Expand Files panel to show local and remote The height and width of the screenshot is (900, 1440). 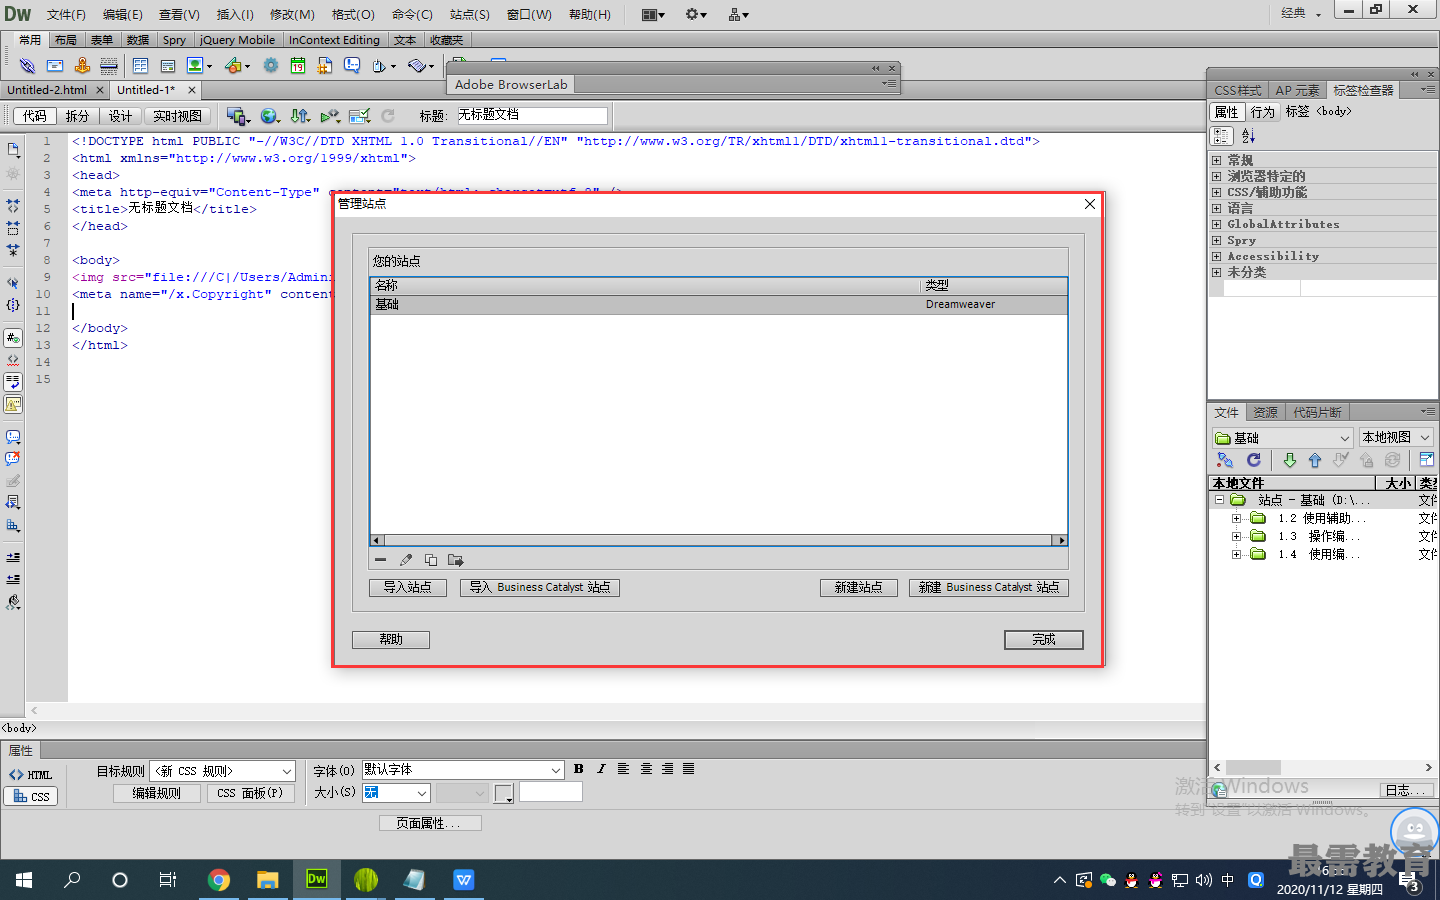tap(1426, 460)
